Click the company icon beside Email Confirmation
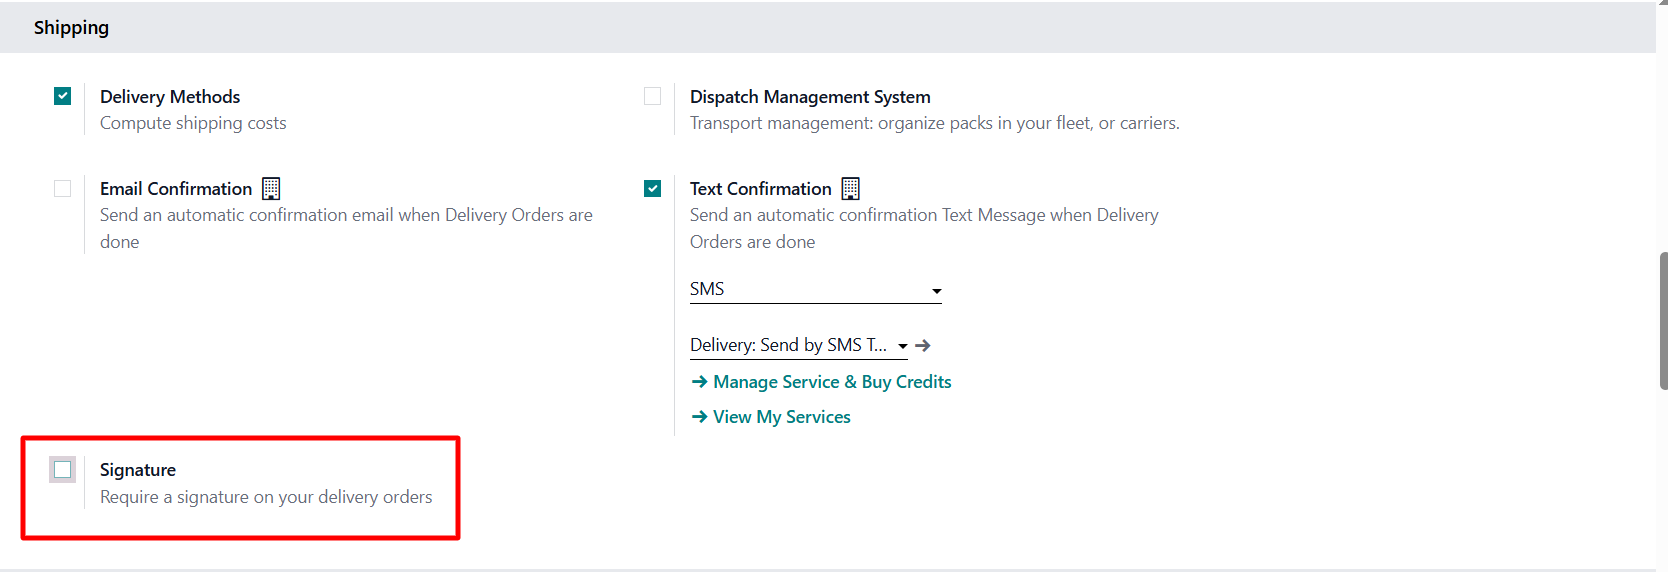This screenshot has height=572, width=1668. [x=271, y=189]
